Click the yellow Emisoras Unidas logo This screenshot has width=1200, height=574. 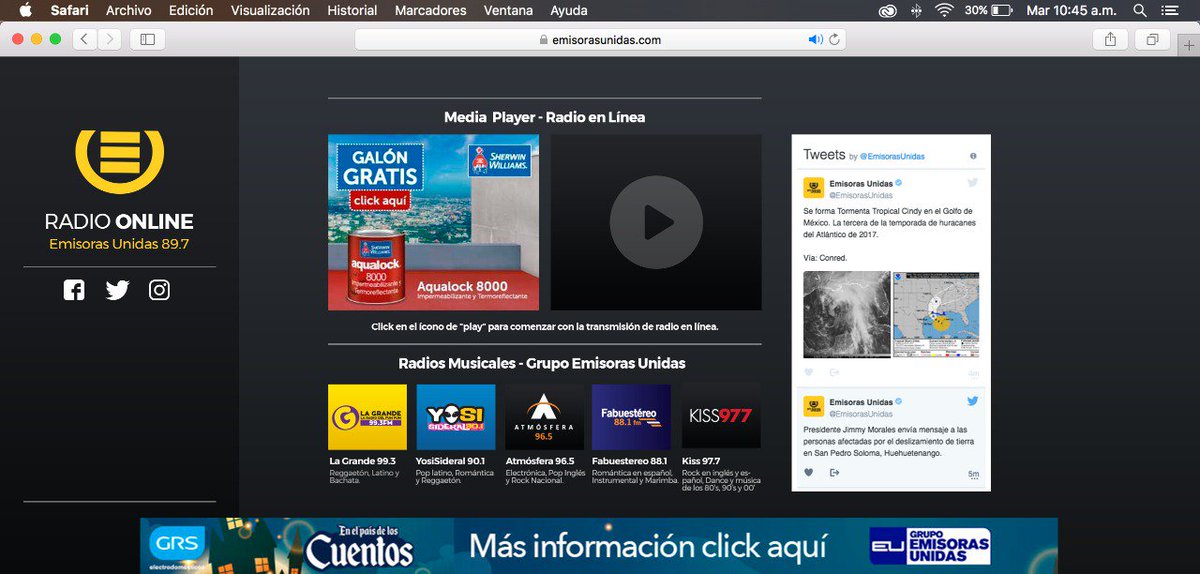(x=119, y=160)
